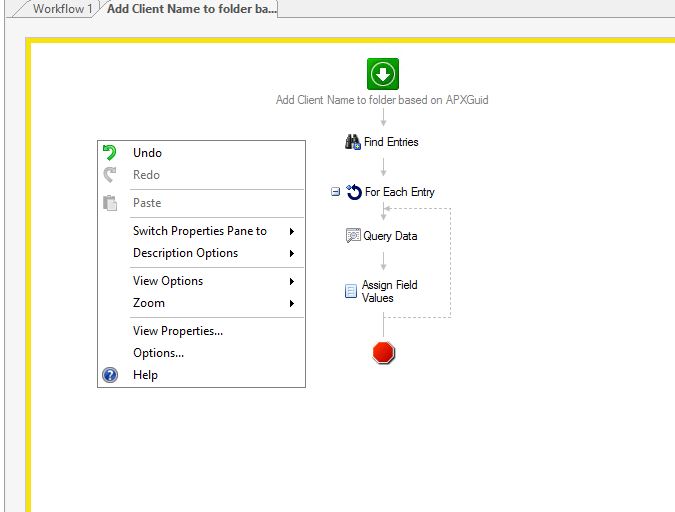This screenshot has height=512, width=675.
Task: Switch to the Workflow 1 tab
Action: (x=64, y=9)
